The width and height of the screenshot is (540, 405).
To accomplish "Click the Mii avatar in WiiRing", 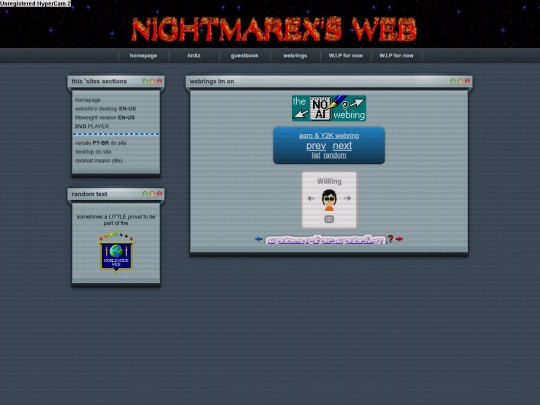I will (329, 200).
